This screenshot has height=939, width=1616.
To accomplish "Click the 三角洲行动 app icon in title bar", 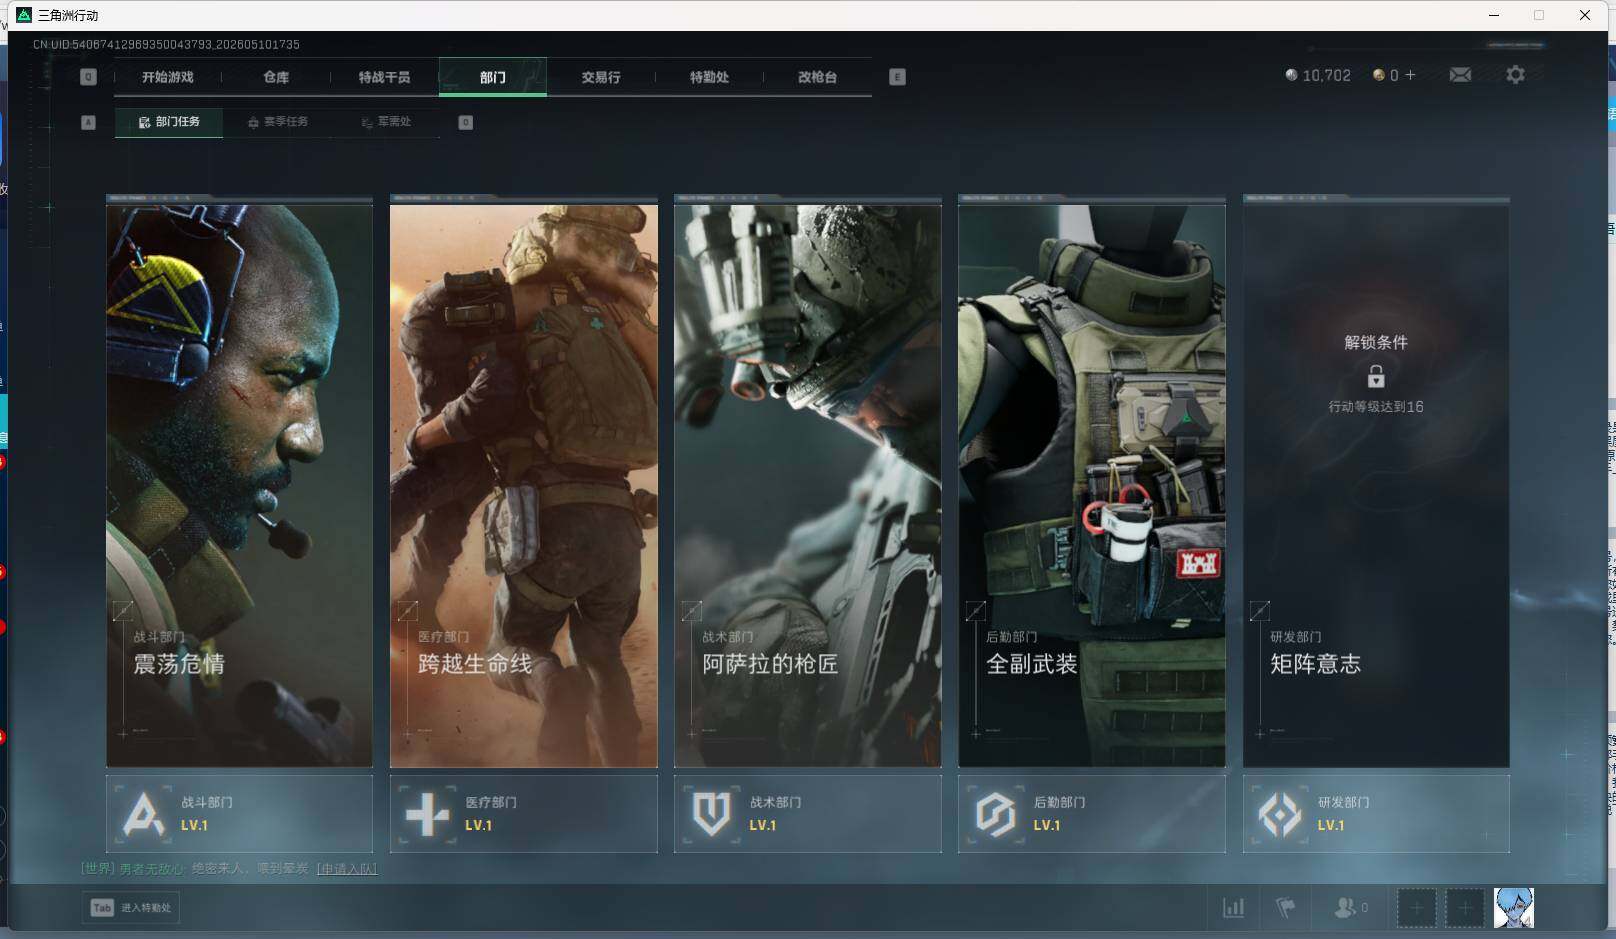I will (x=24, y=15).
